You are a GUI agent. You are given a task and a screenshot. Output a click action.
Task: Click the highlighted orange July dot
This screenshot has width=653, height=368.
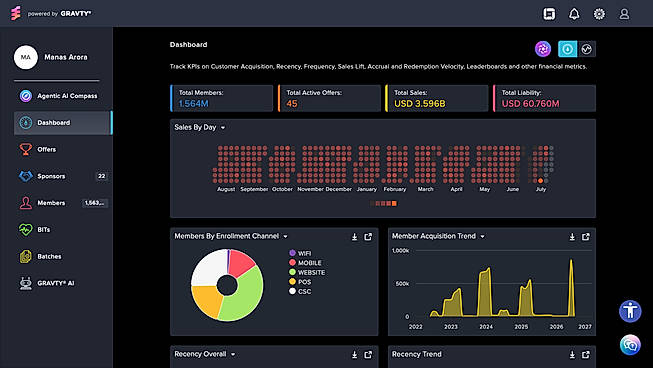[541, 181]
